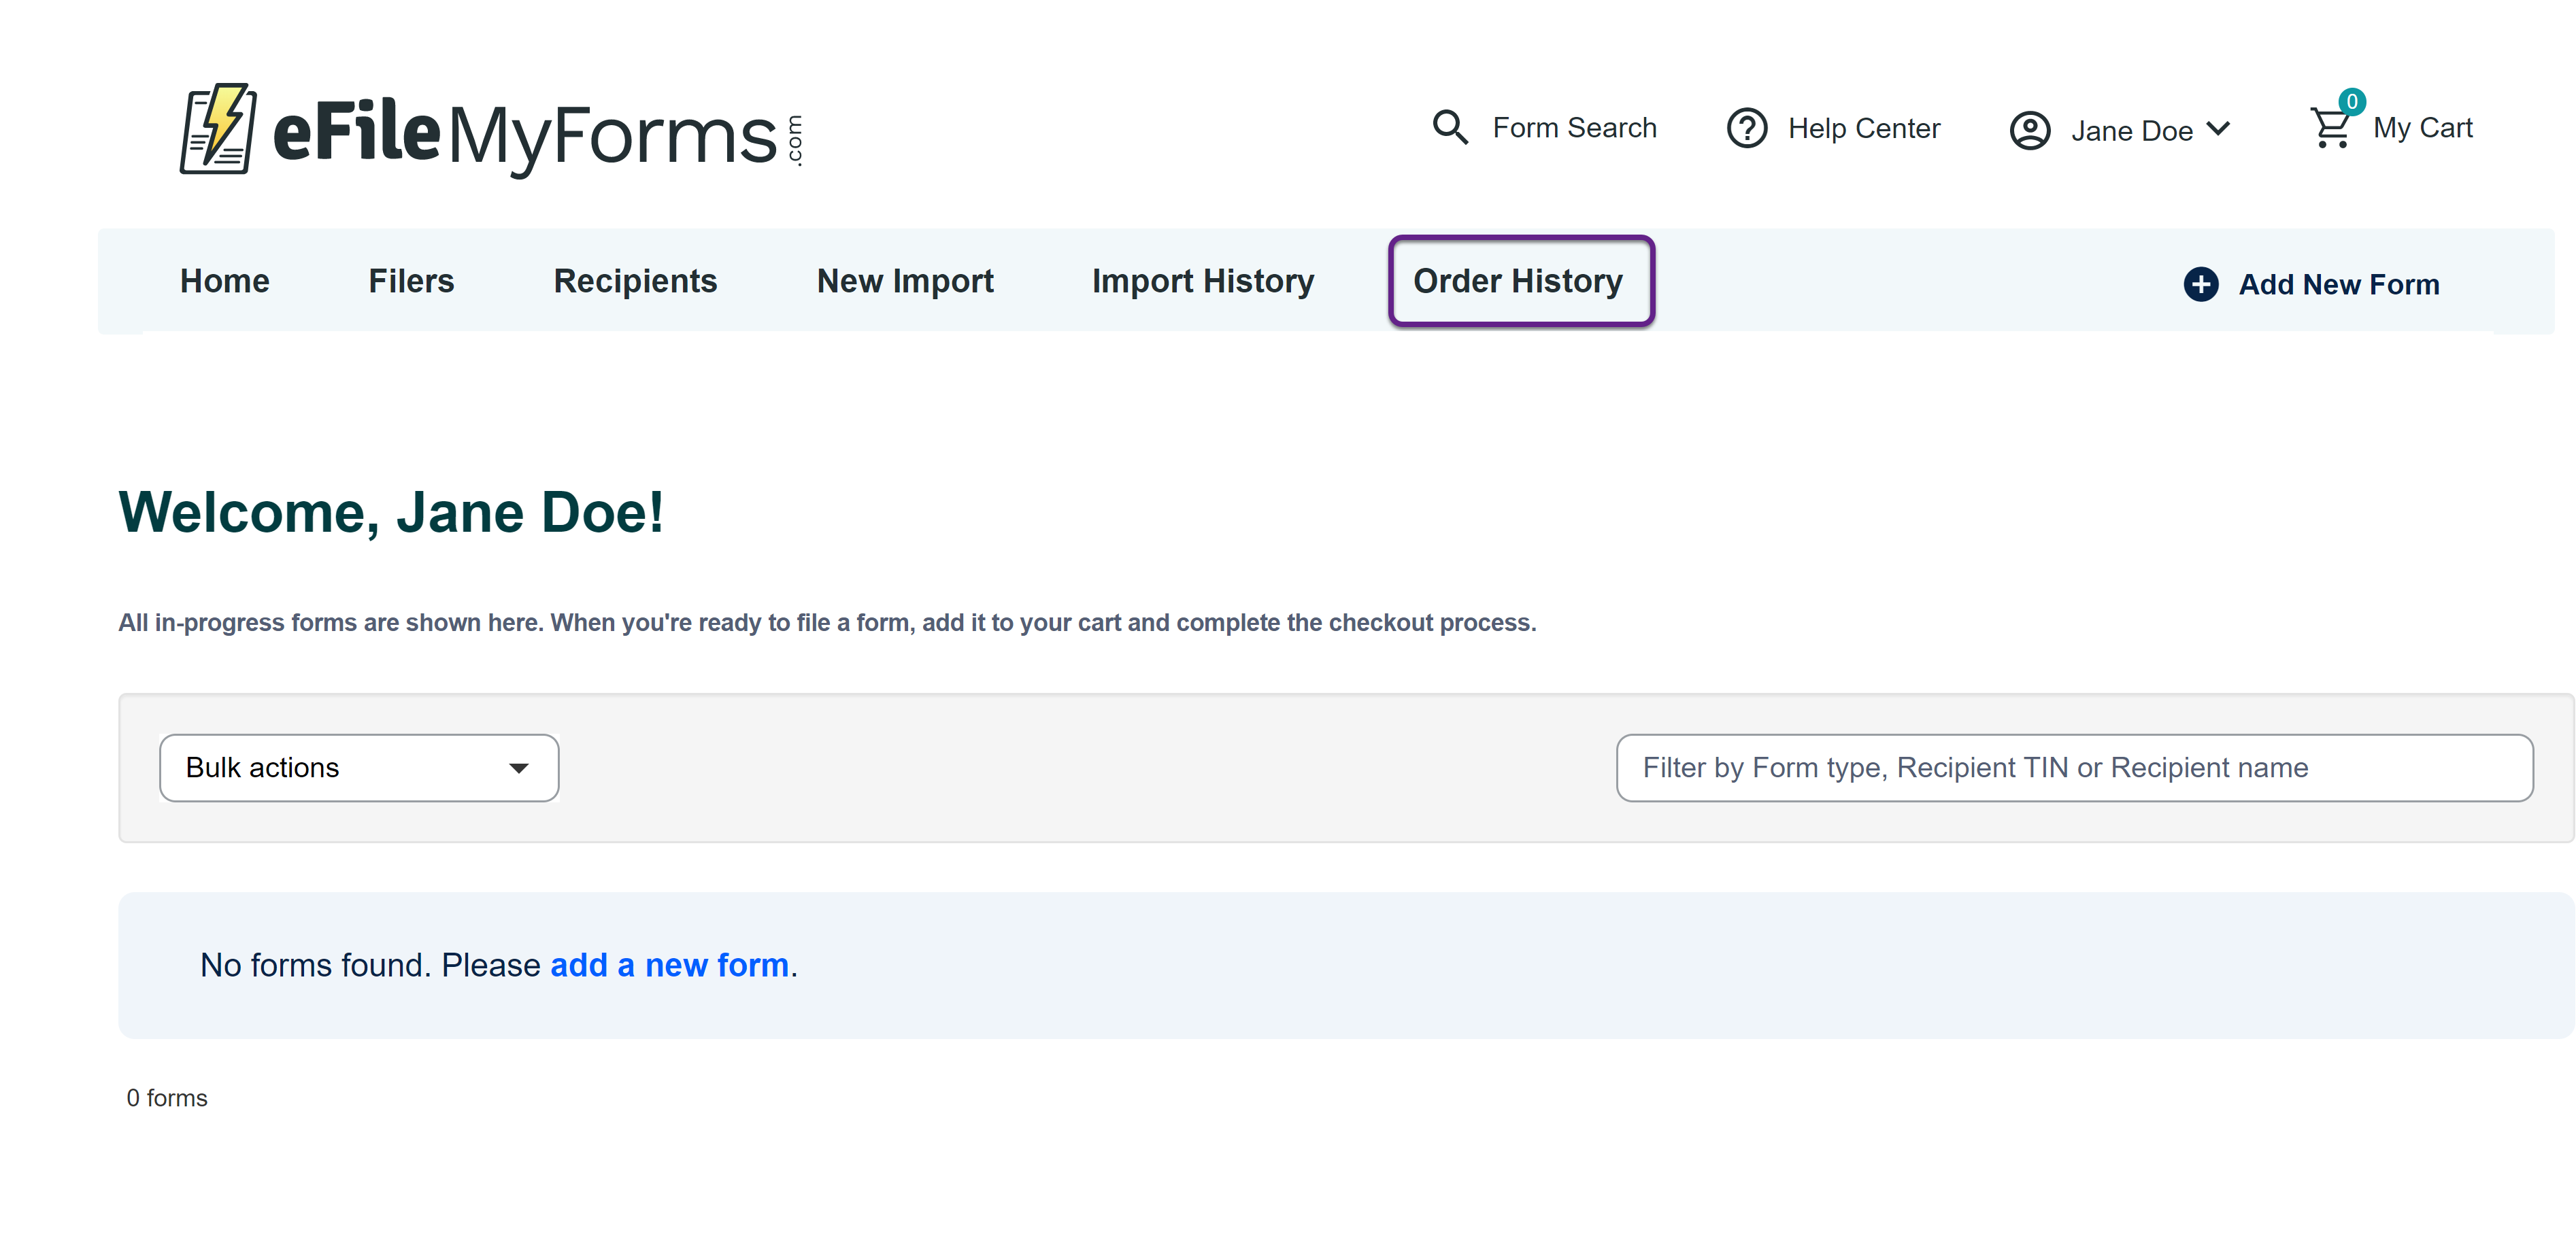Open the Bulk actions dropdown
2576x1241 pixels.
click(358, 768)
